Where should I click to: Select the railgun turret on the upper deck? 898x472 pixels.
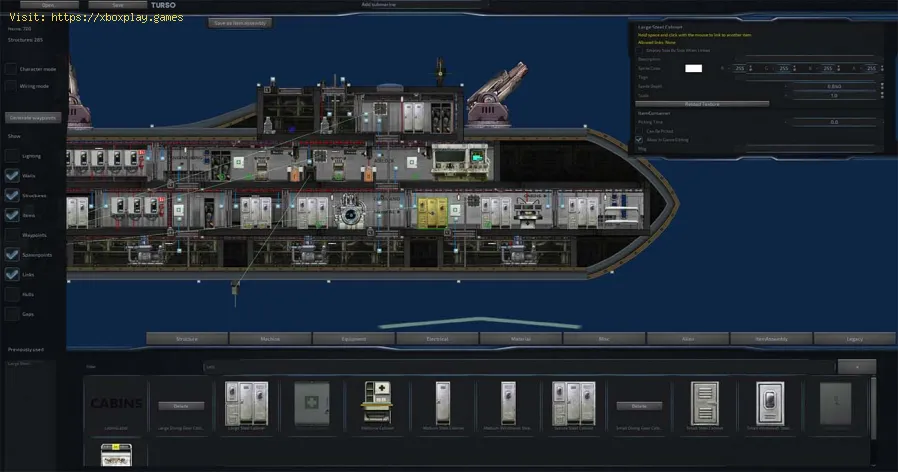point(496,95)
